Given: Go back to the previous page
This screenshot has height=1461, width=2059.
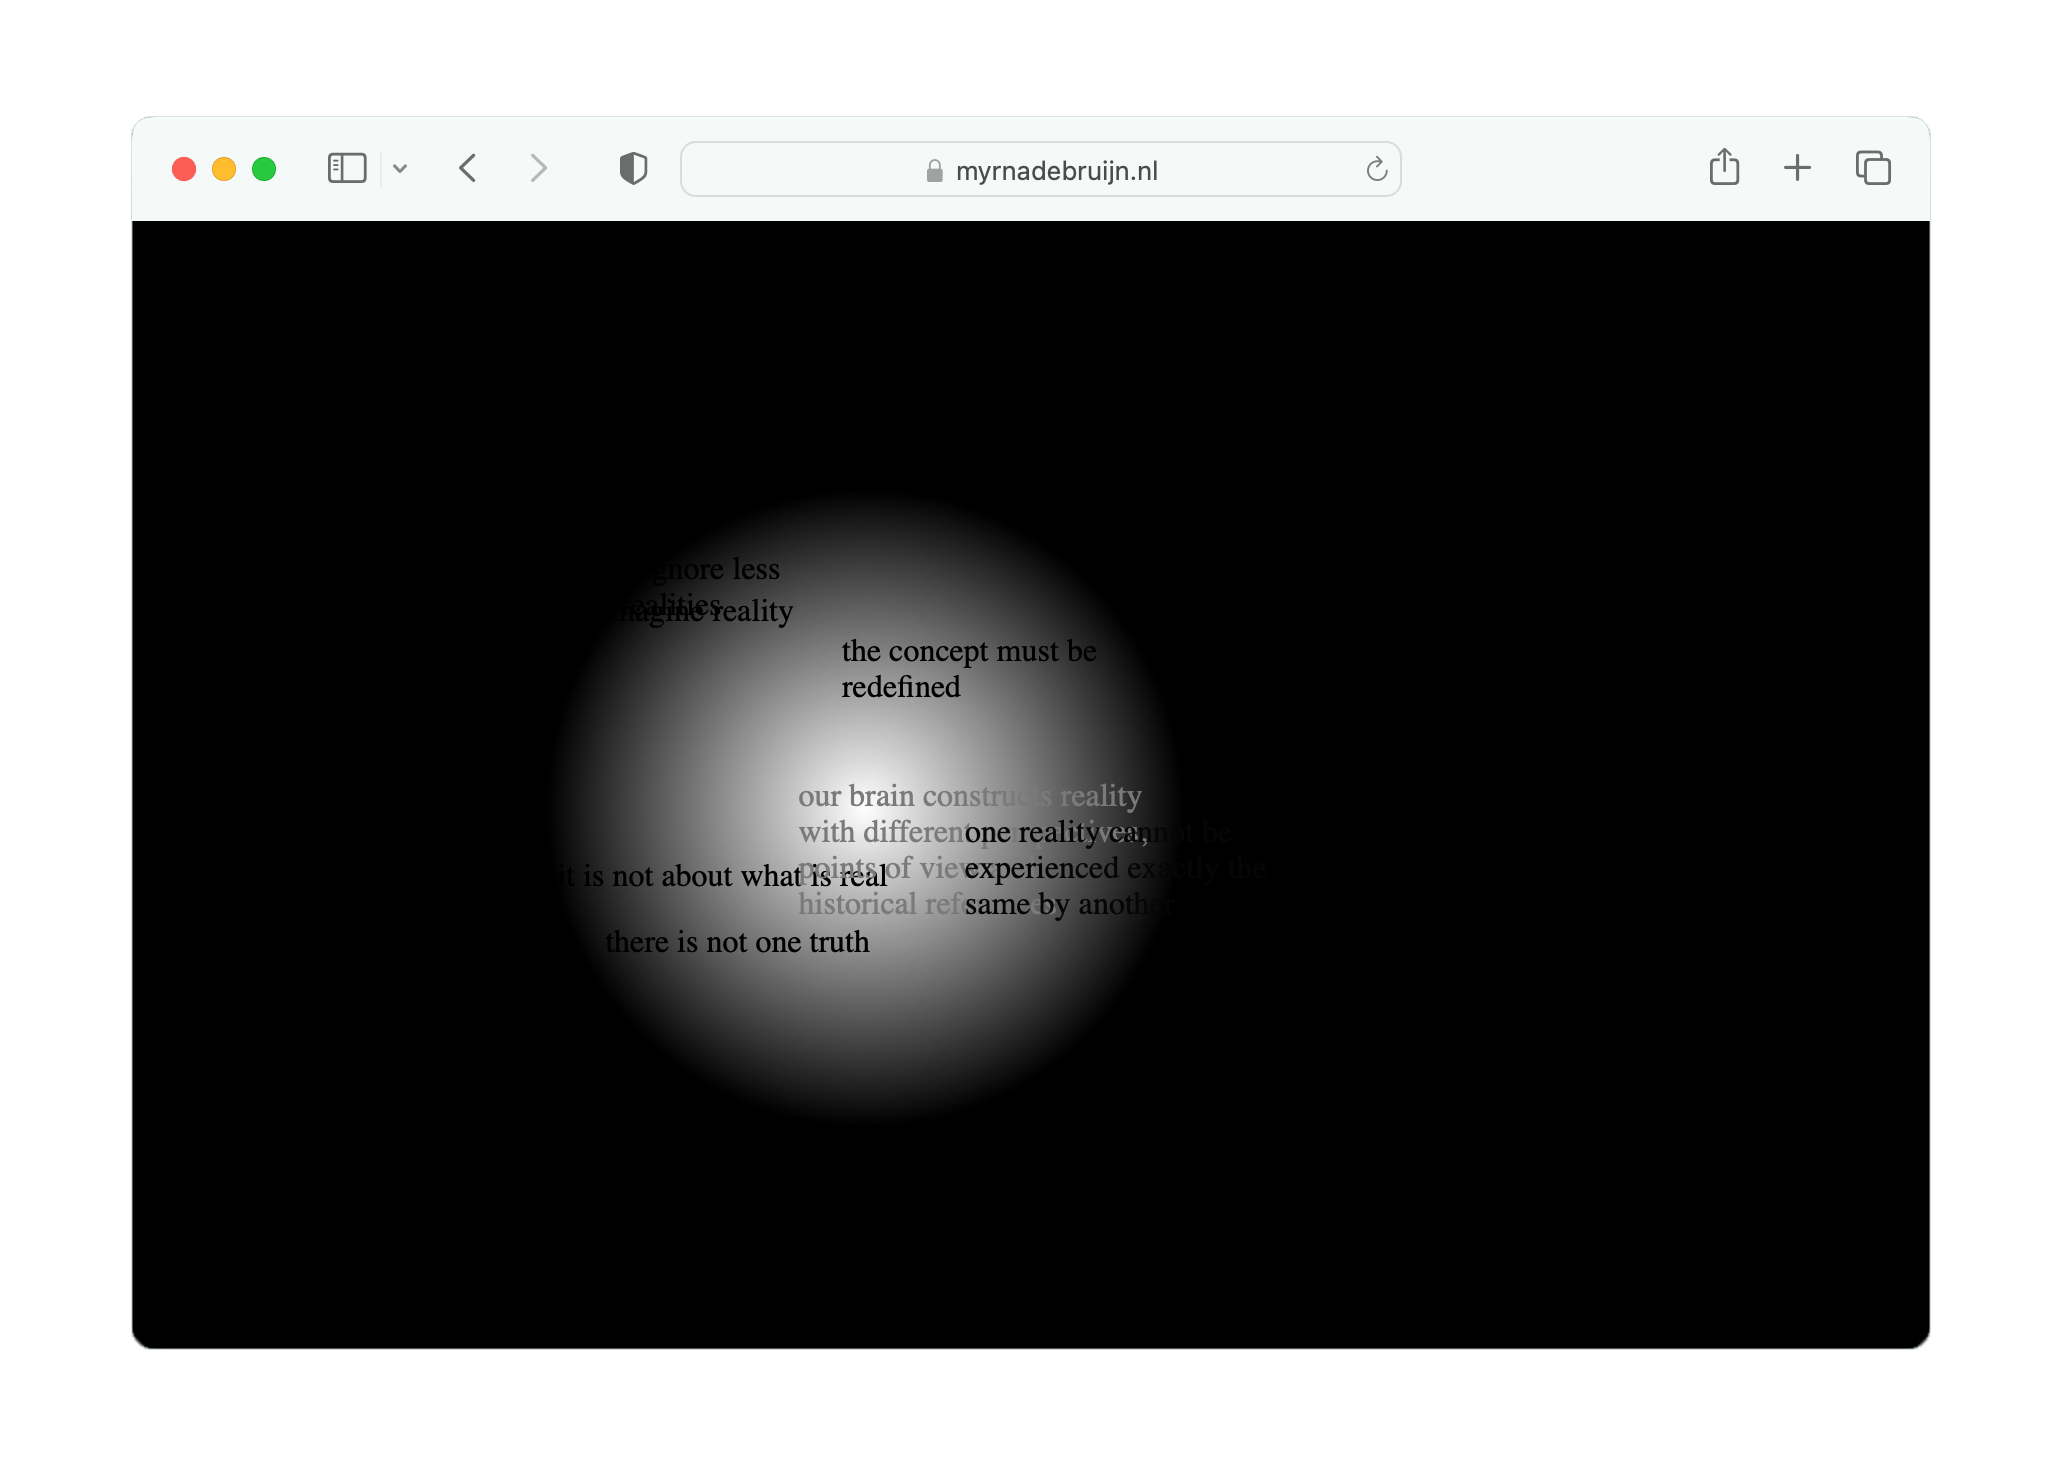Looking at the screenshot, I should coord(467,168).
